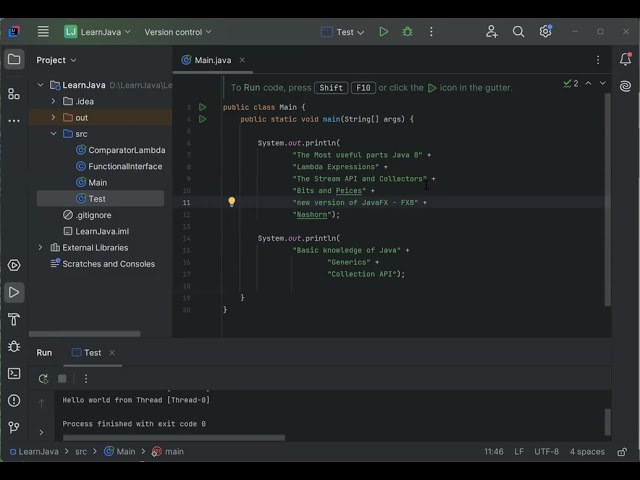Image resolution: width=640 pixels, height=480 pixels.
Task: Open the Terminal tool window
Action: pyautogui.click(x=14, y=373)
